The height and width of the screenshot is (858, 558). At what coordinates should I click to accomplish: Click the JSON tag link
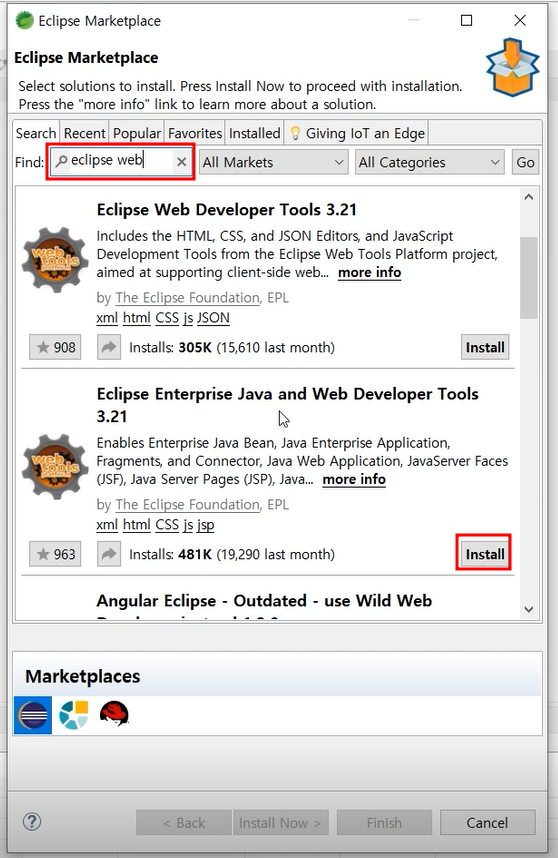pyautogui.click(x=213, y=317)
